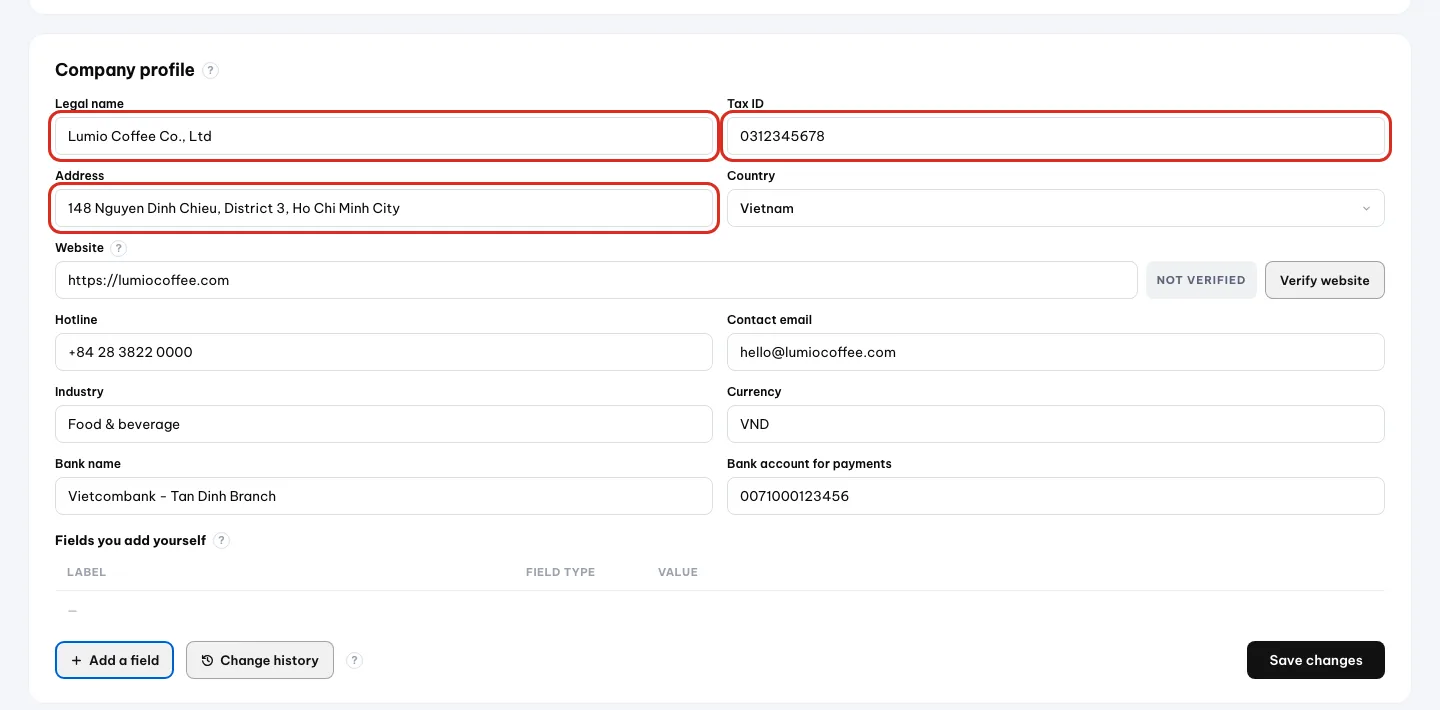Focus the Hotline phone number field
This screenshot has width=1440, height=710.
pyautogui.click(x=384, y=352)
